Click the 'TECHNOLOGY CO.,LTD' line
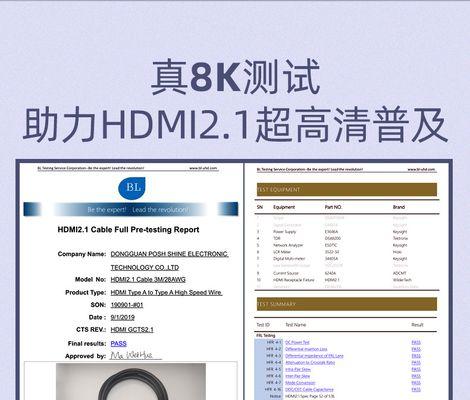Viewport: 470px width, 400px height. (x=145, y=267)
